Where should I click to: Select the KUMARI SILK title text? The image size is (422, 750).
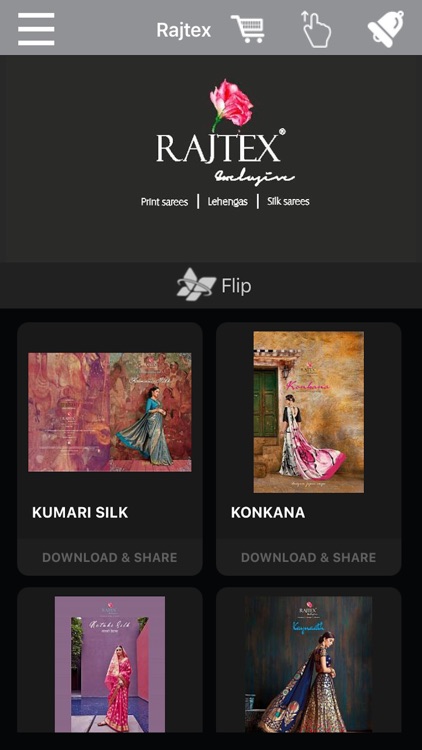[x=80, y=513]
